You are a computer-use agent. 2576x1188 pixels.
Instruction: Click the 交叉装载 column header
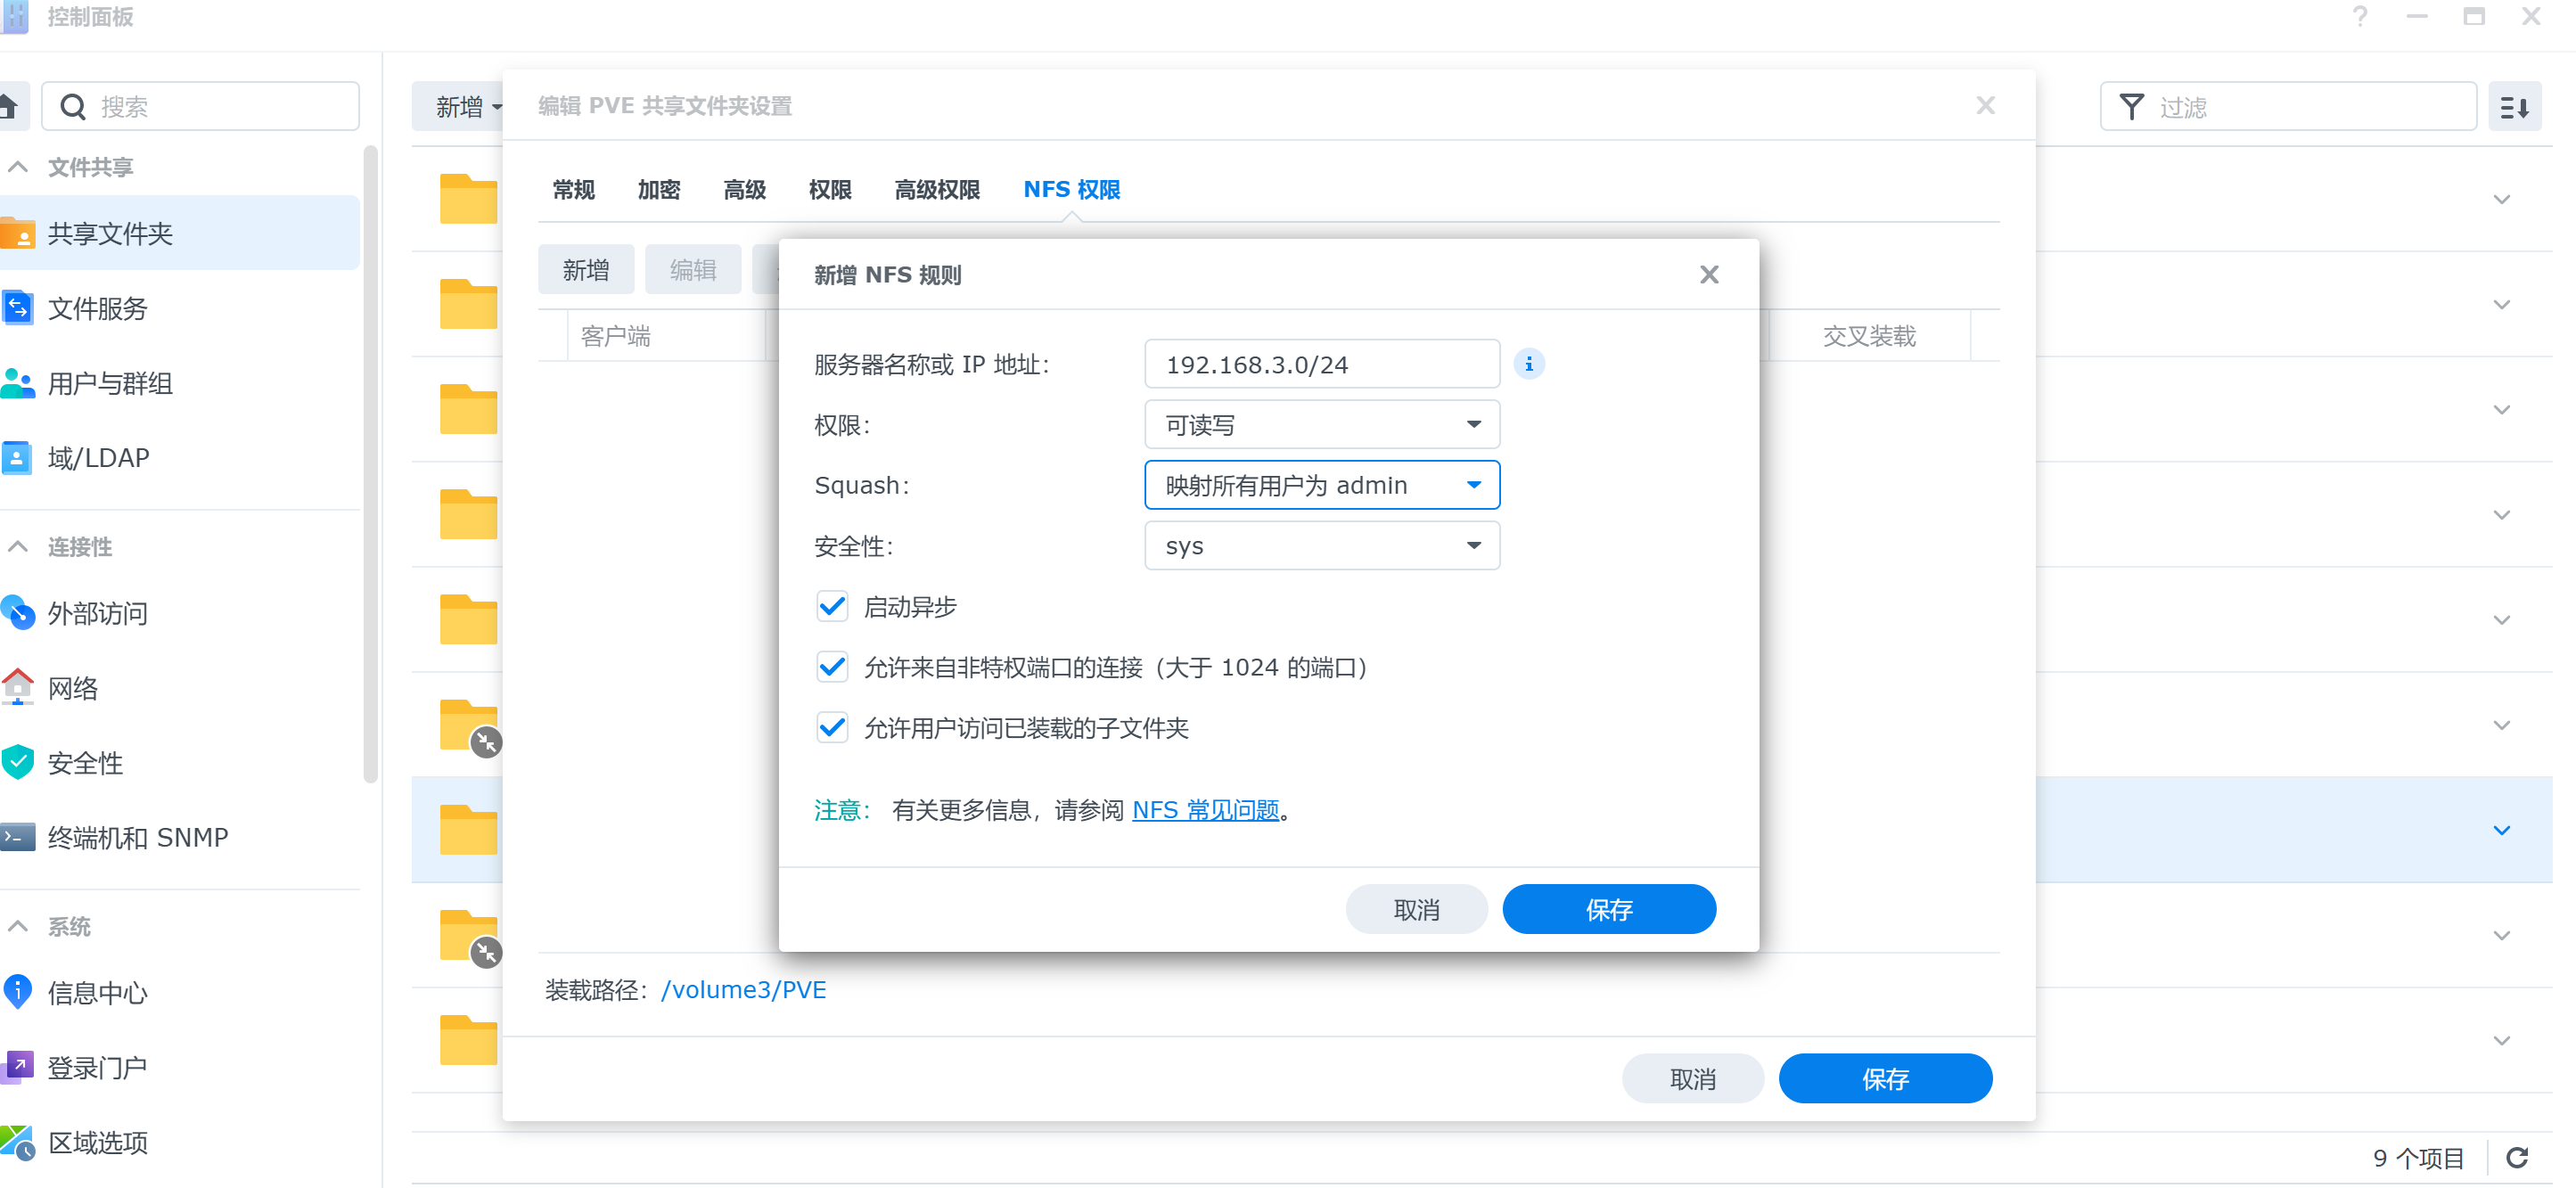tap(1869, 336)
